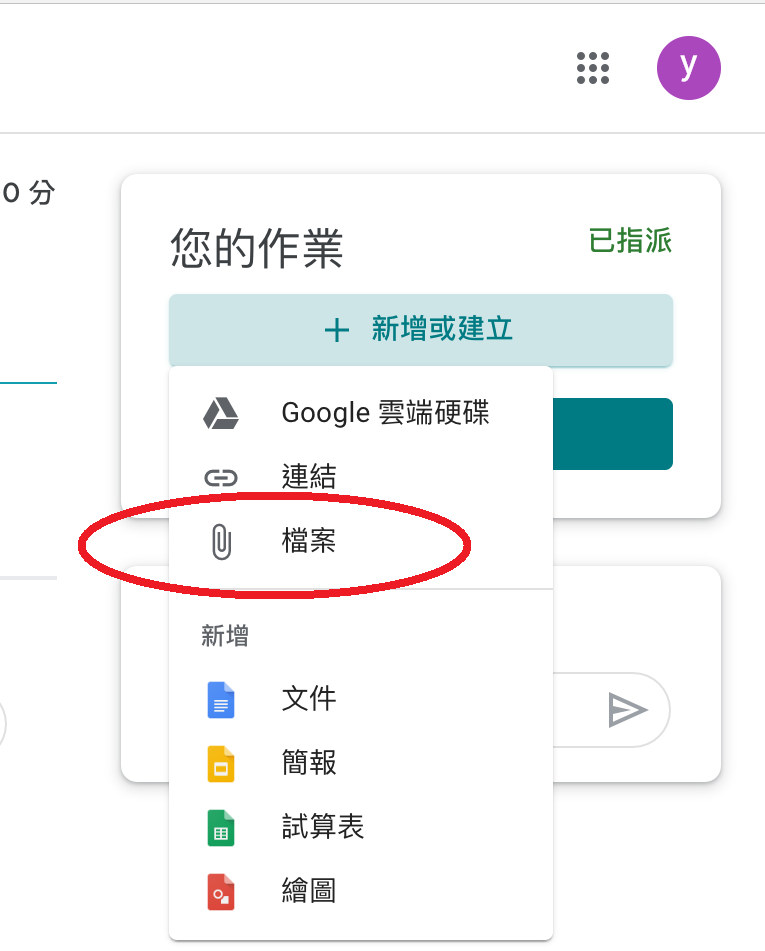Choose the '連結' menu option
This screenshot has height=951, width=765.
(361, 477)
